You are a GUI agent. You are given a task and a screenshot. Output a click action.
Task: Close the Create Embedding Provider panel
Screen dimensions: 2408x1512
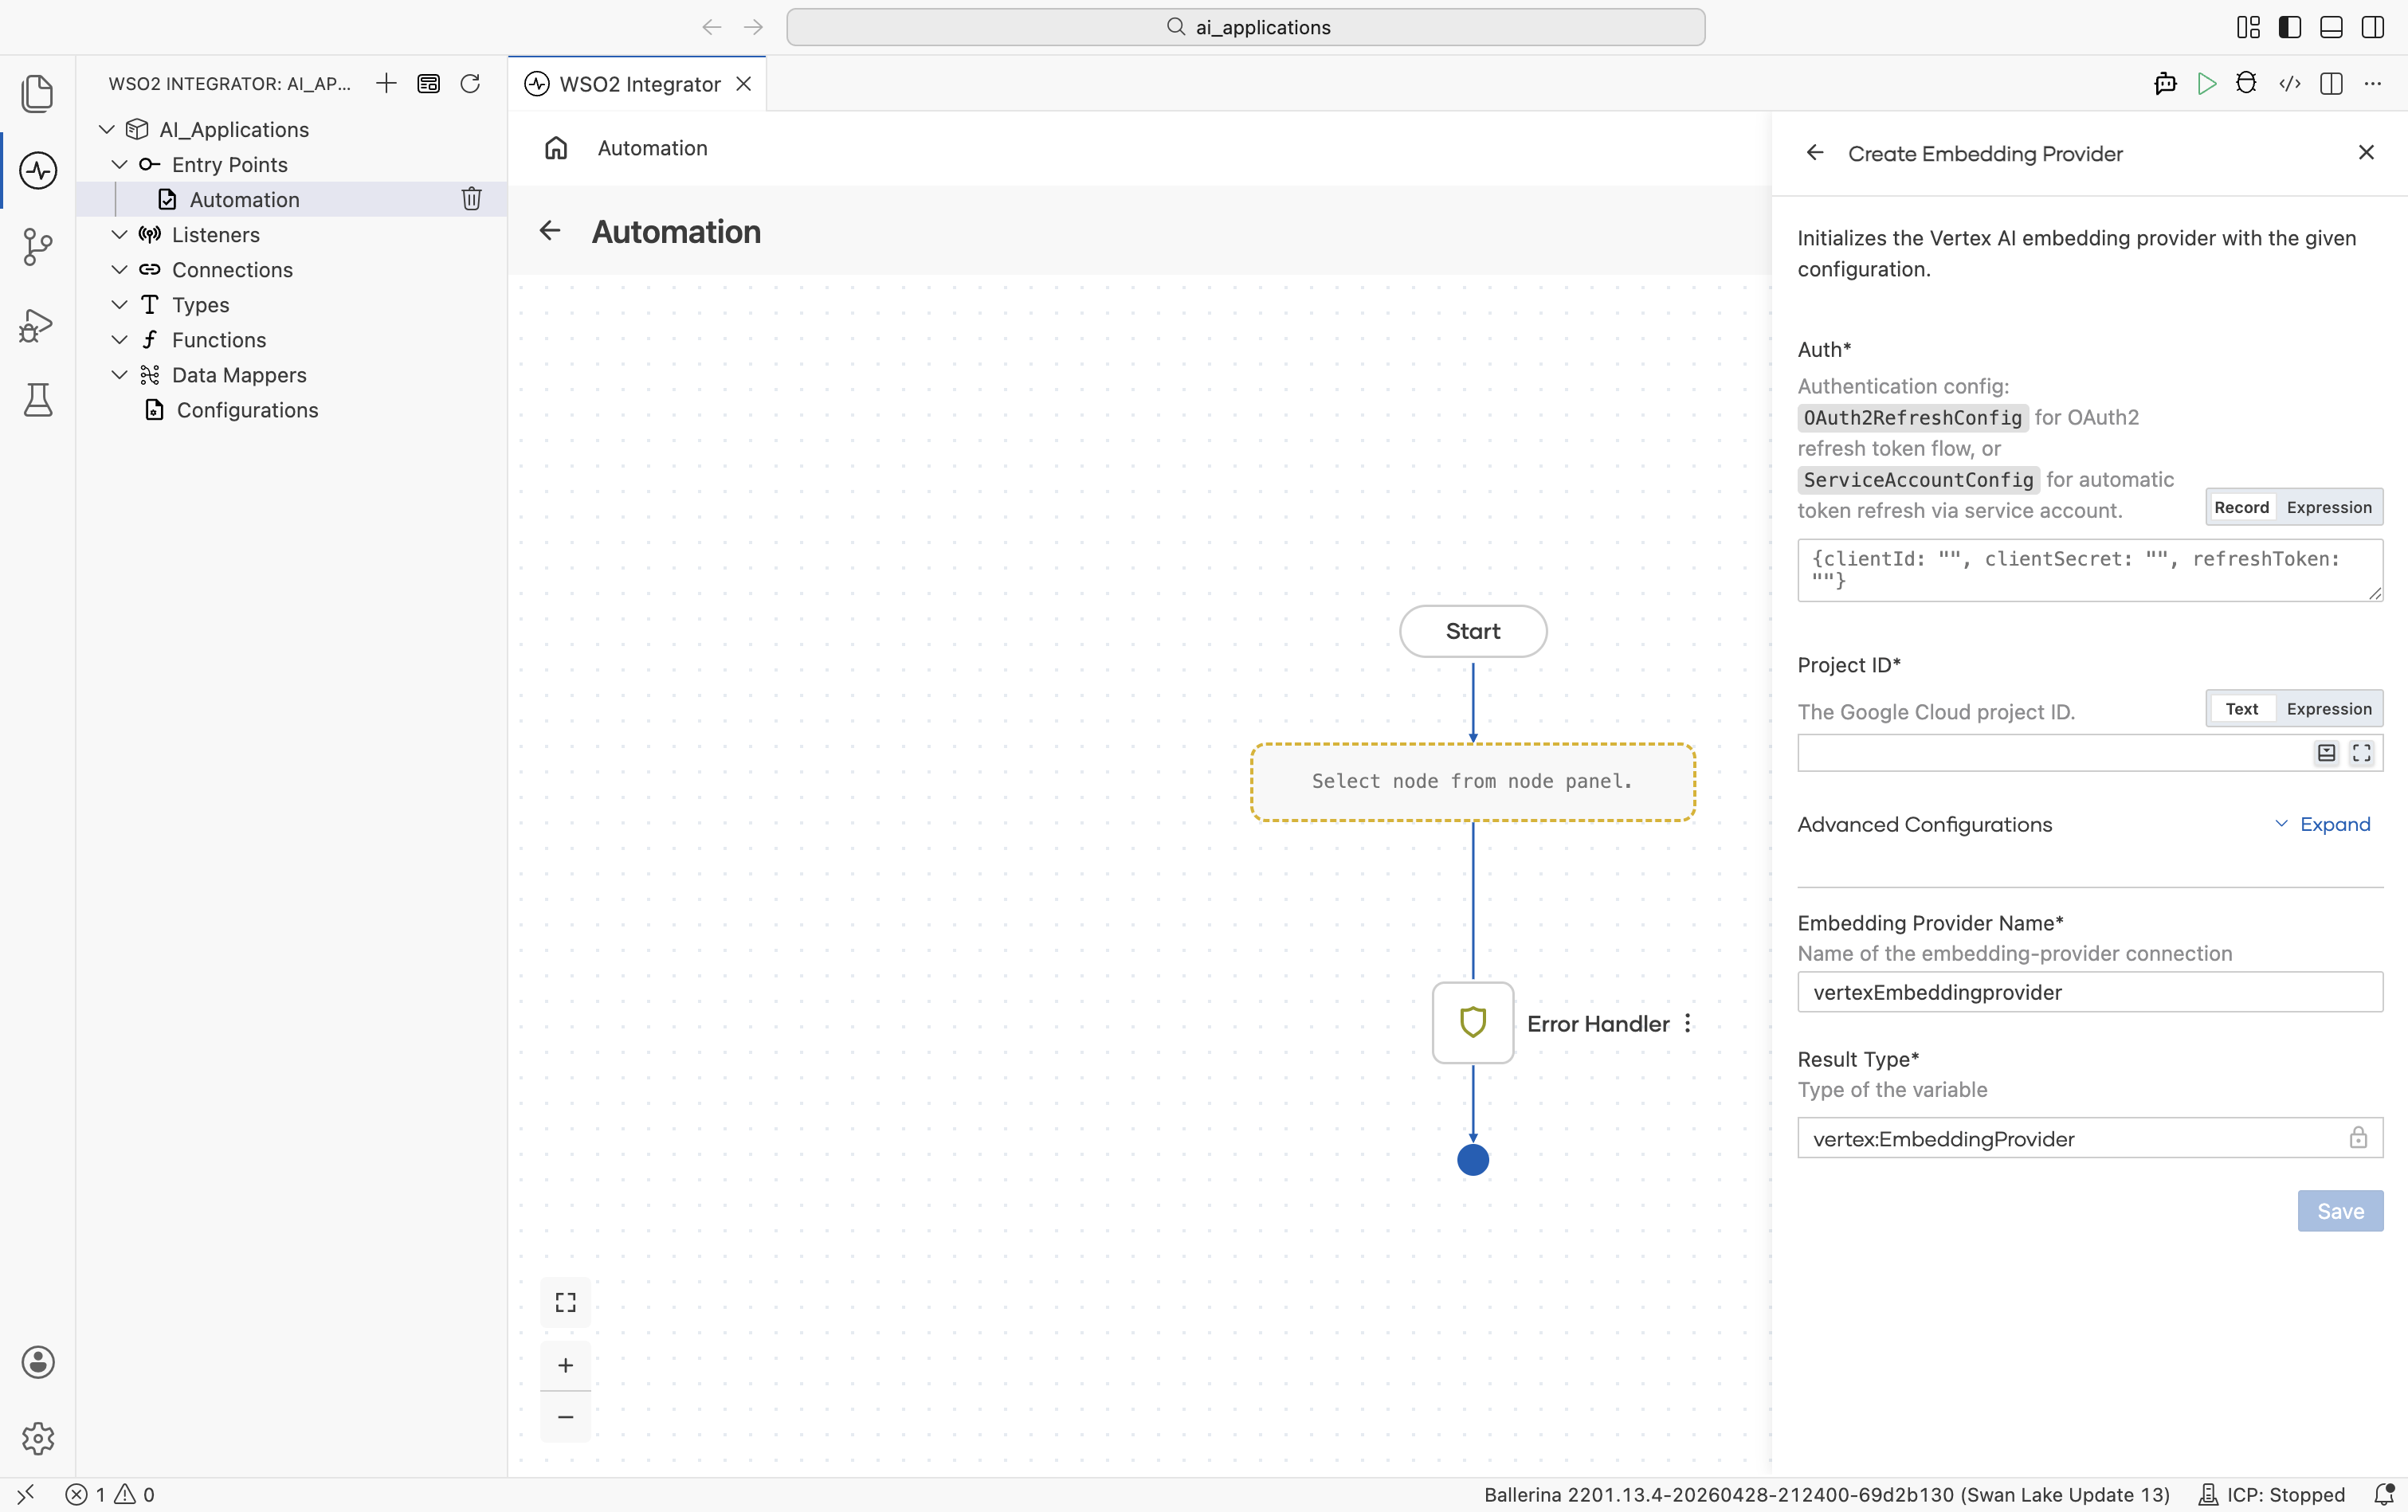coord(2366,152)
